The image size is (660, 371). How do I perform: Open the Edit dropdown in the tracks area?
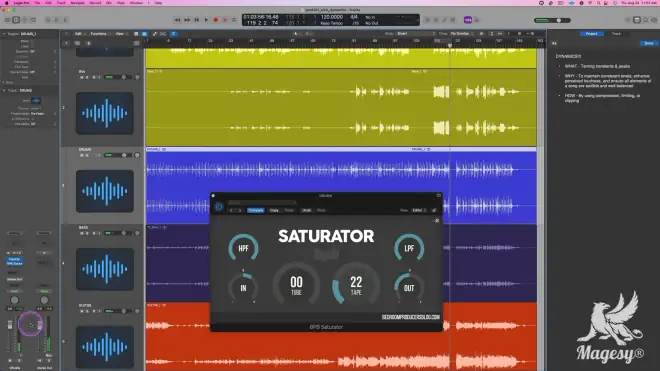pos(80,34)
